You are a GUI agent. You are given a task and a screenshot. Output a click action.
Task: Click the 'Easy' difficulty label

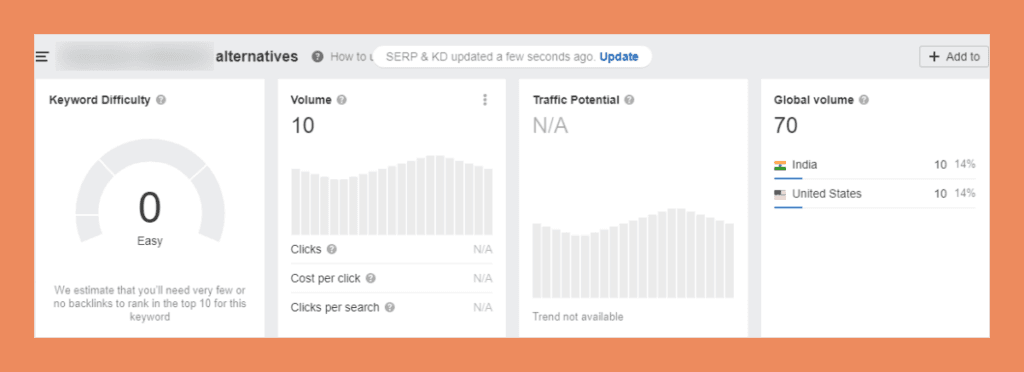click(x=150, y=241)
